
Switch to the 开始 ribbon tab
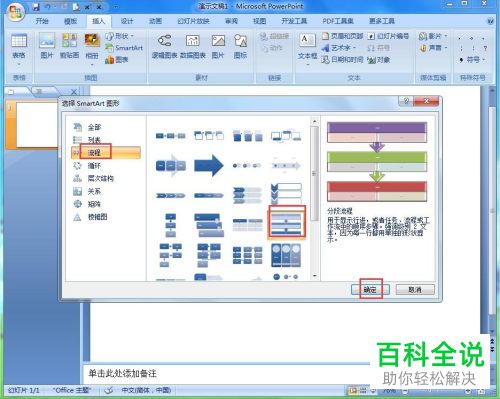point(42,21)
